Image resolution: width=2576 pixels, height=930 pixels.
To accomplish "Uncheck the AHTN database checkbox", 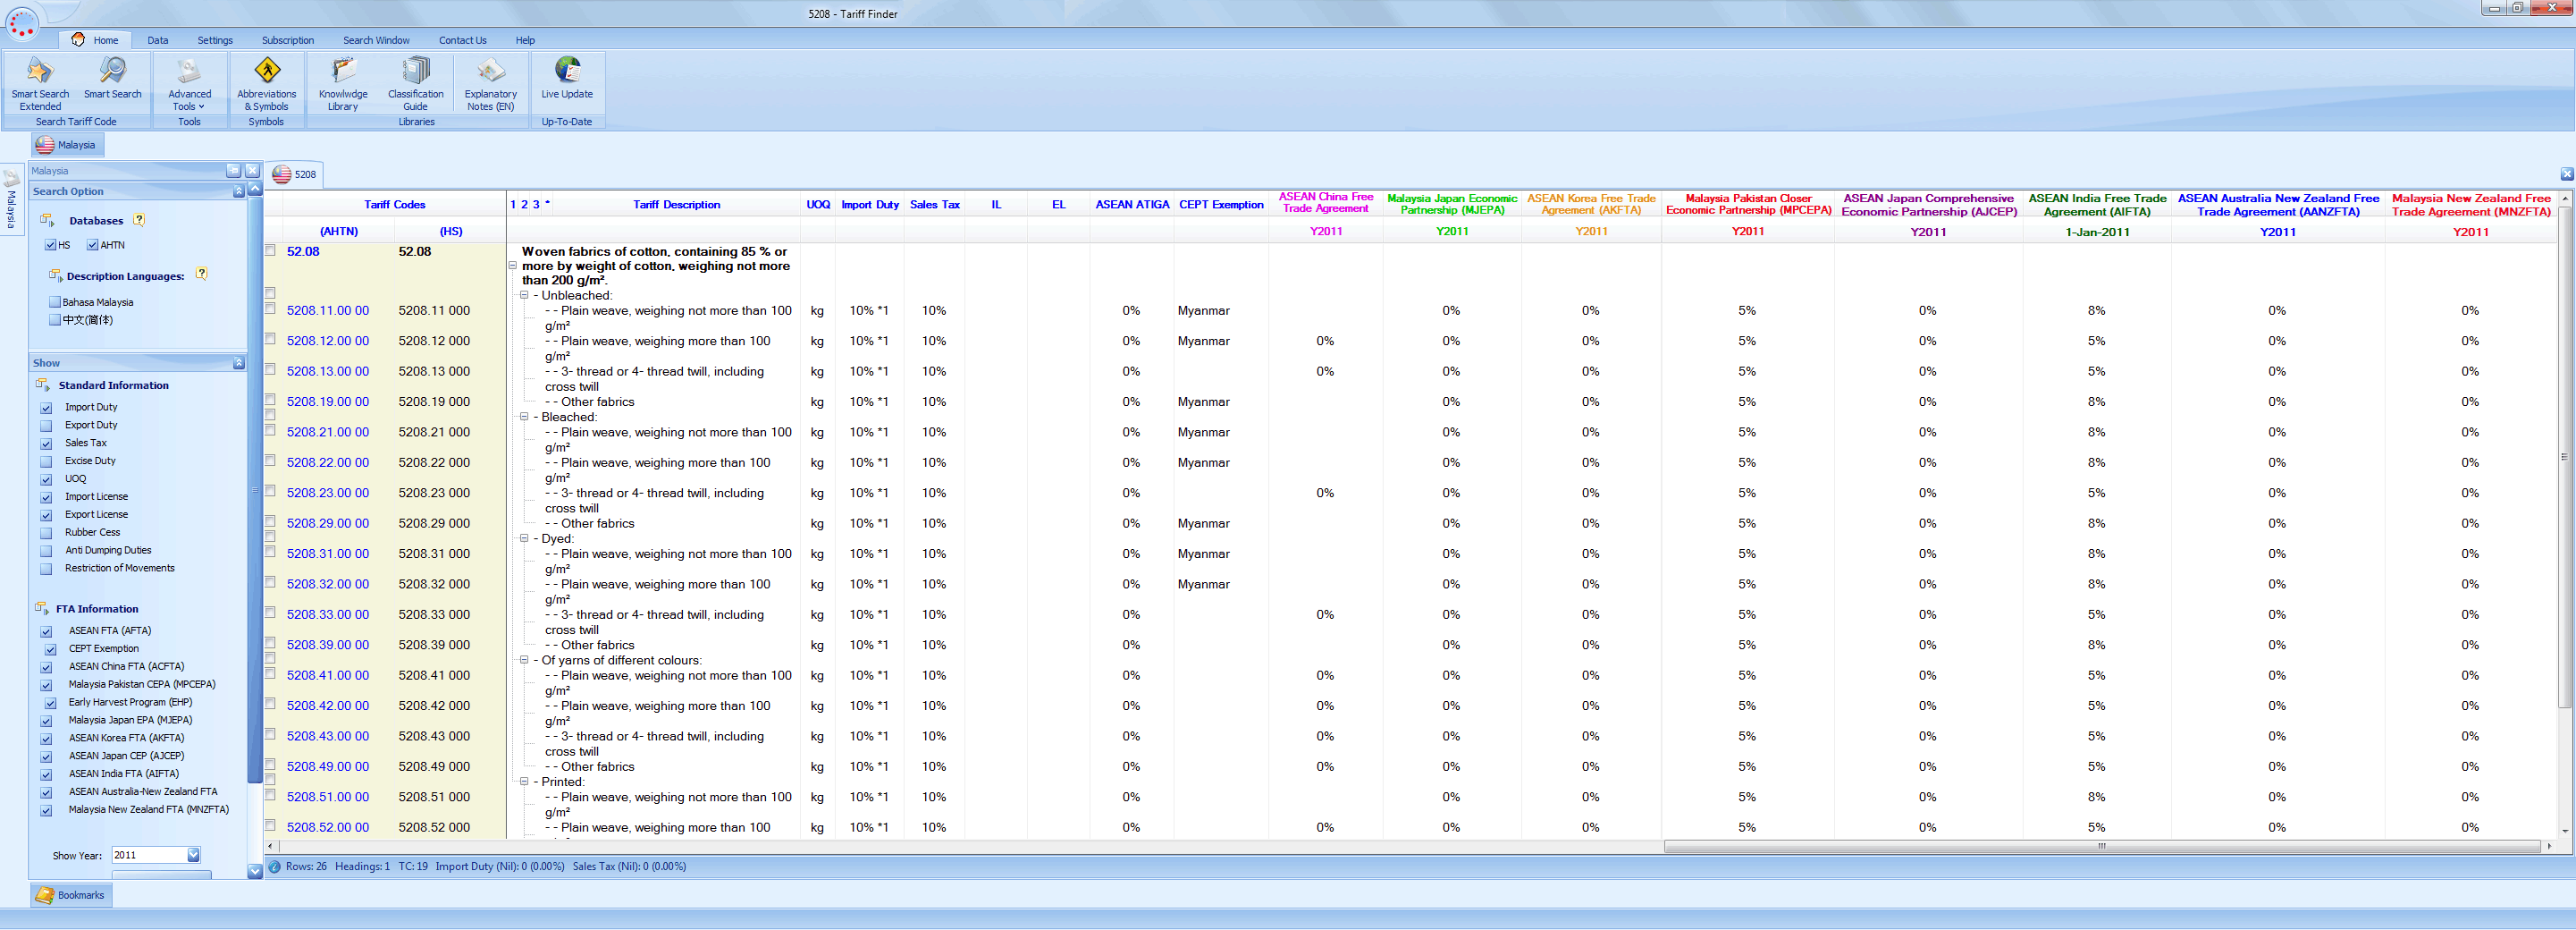I will tap(92, 245).
